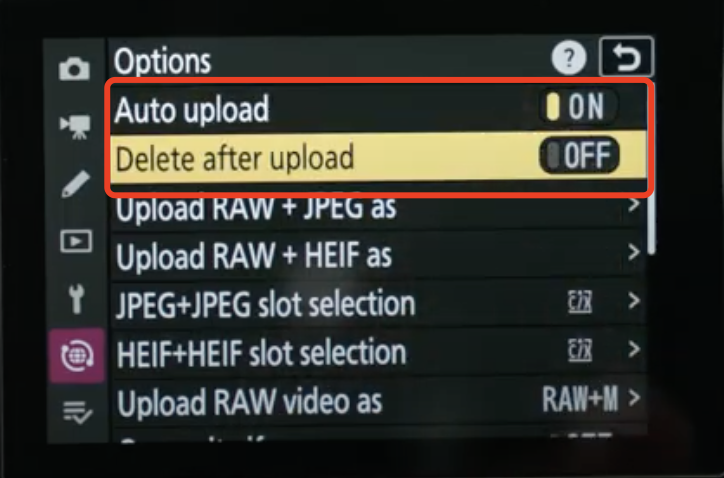Tap the back return arrow button
724x478 pixels.
(626, 57)
